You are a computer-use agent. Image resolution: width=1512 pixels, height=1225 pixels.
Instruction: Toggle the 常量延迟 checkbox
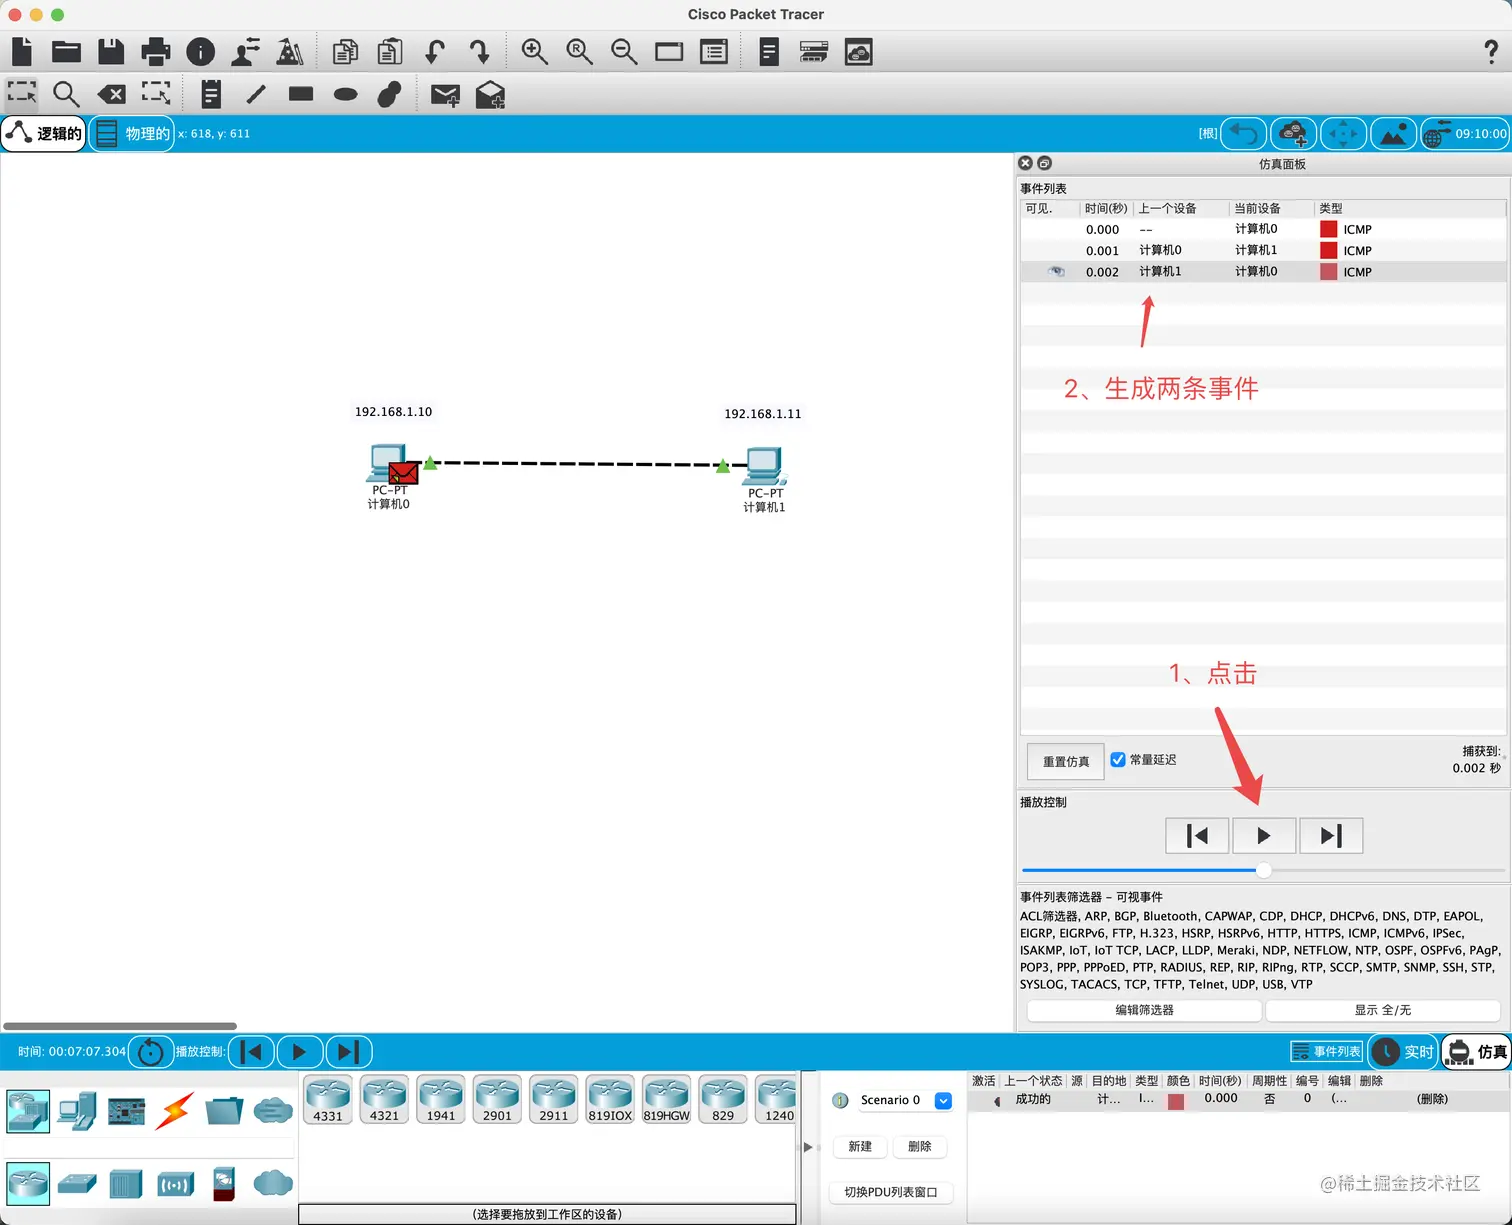point(1118,760)
